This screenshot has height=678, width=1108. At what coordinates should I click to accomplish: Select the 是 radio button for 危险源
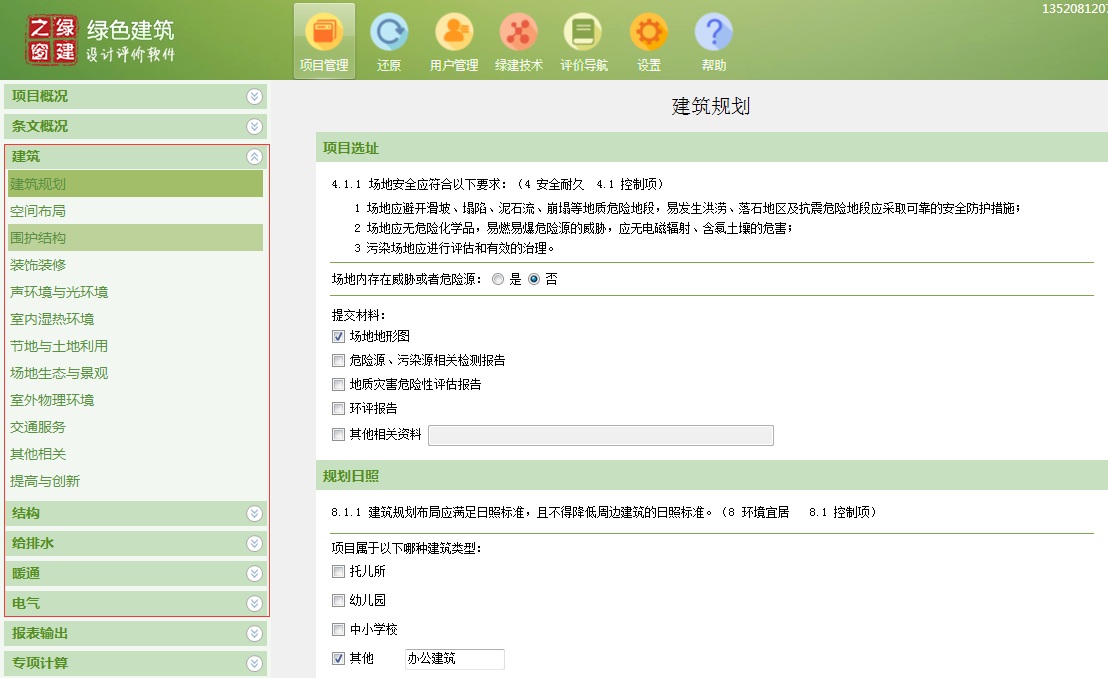pyautogui.click(x=498, y=280)
